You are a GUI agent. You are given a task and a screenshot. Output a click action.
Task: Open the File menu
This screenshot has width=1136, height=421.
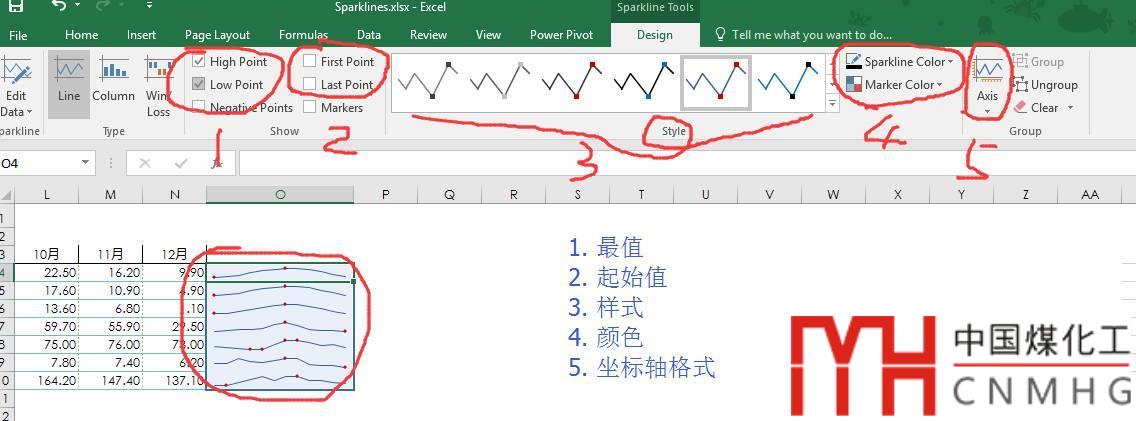click(x=18, y=35)
